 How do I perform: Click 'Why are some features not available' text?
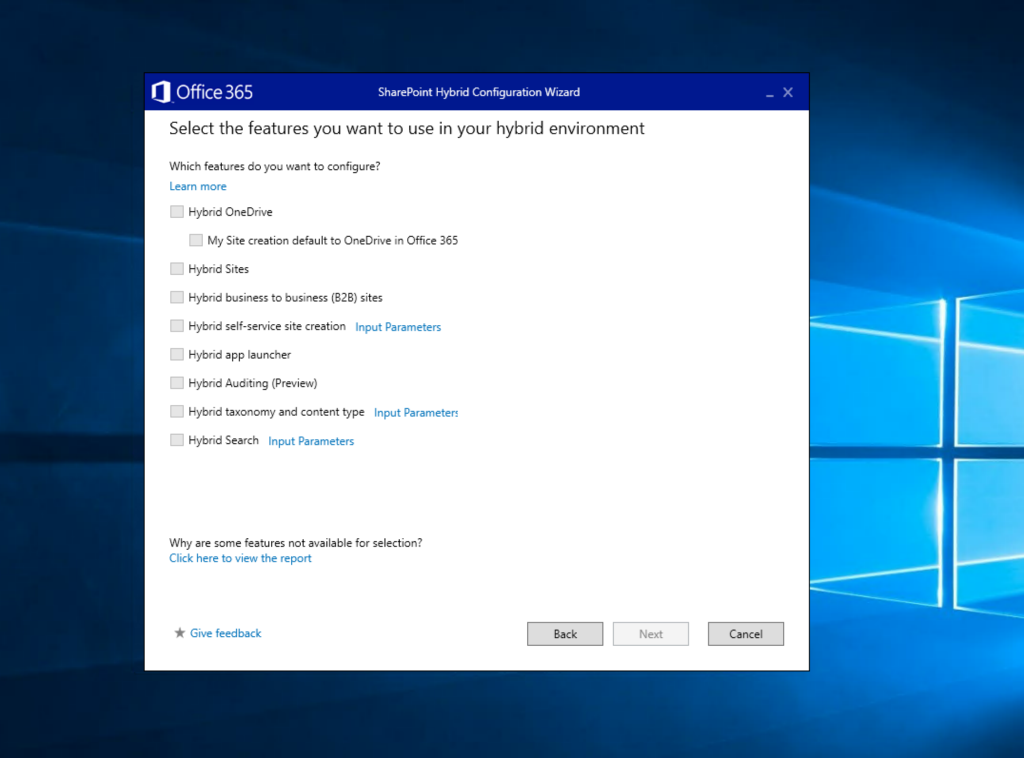(296, 543)
